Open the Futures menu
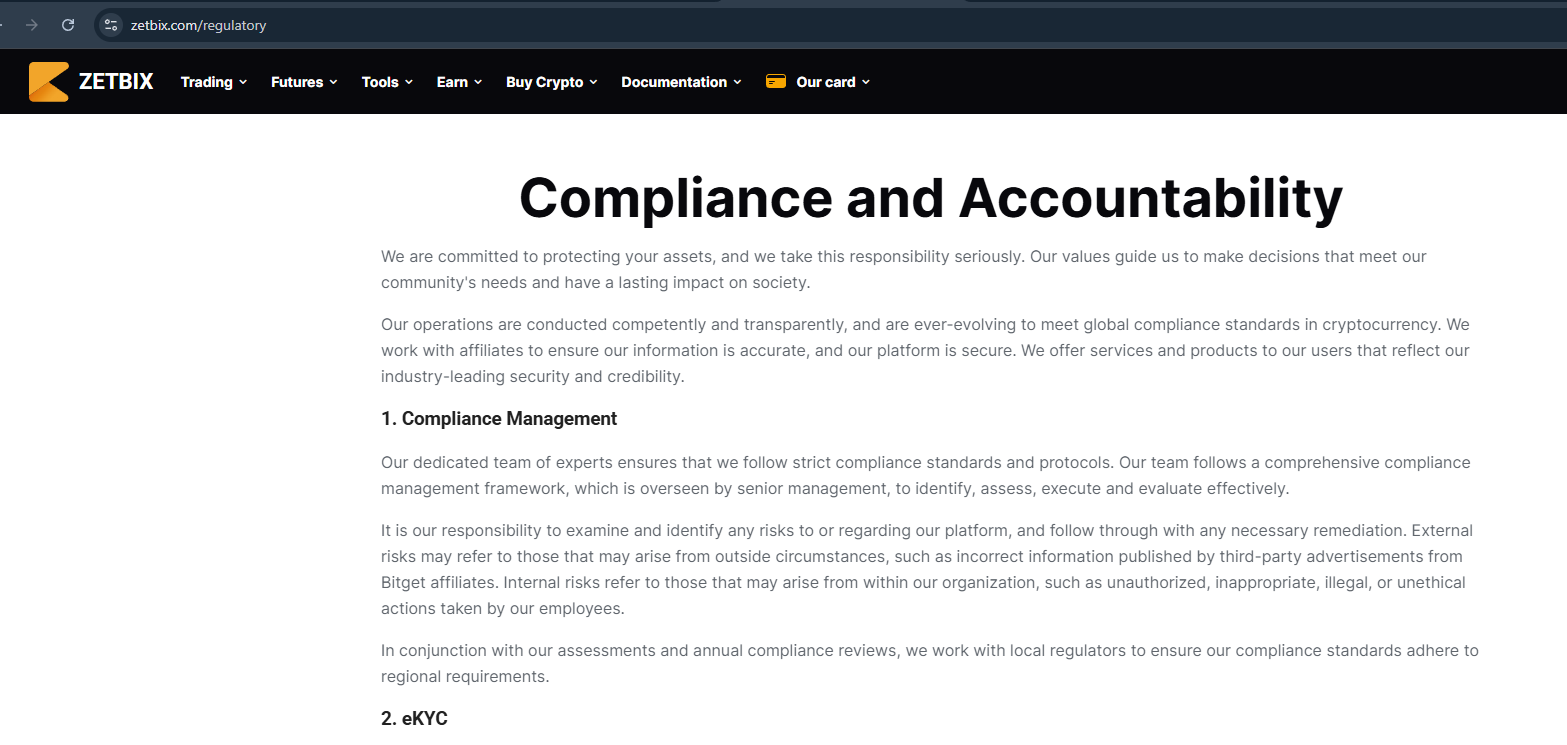 (x=304, y=82)
